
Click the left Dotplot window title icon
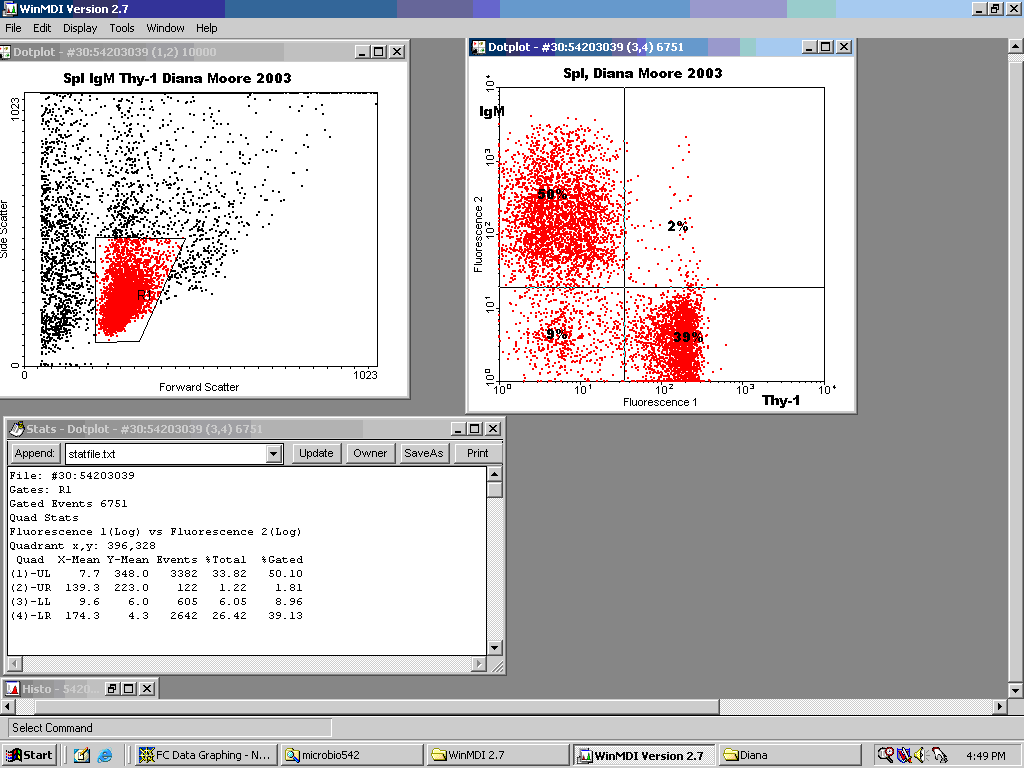pos(7,52)
